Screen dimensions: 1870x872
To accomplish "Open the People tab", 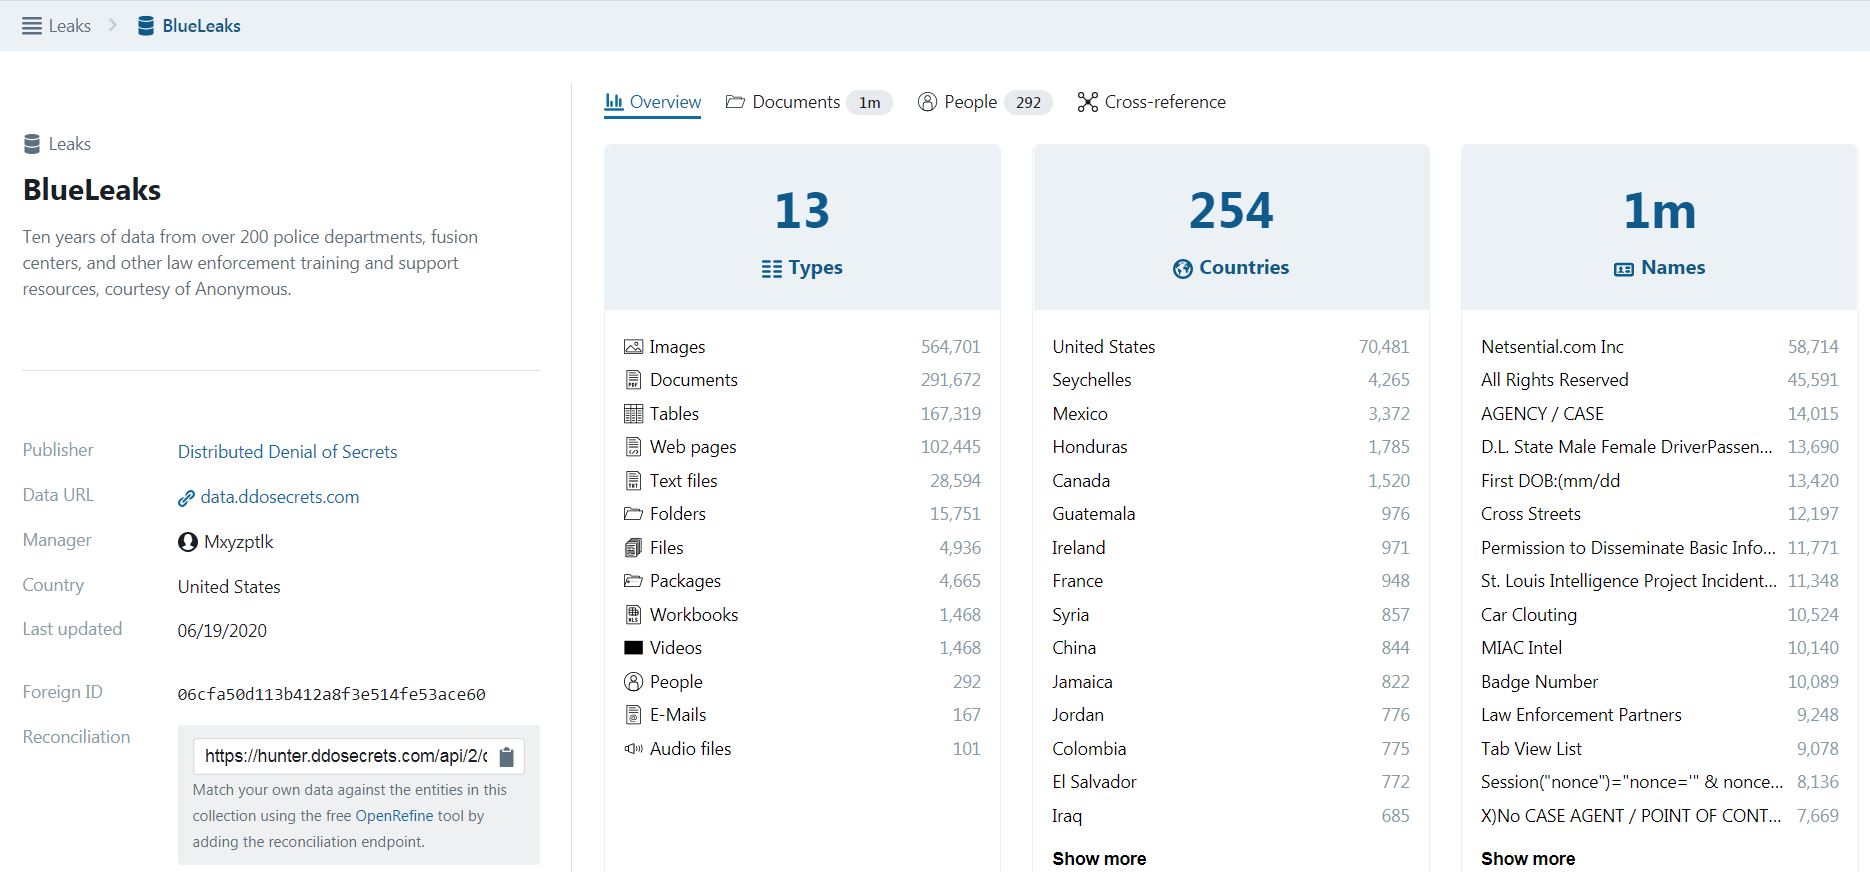I will 969,102.
